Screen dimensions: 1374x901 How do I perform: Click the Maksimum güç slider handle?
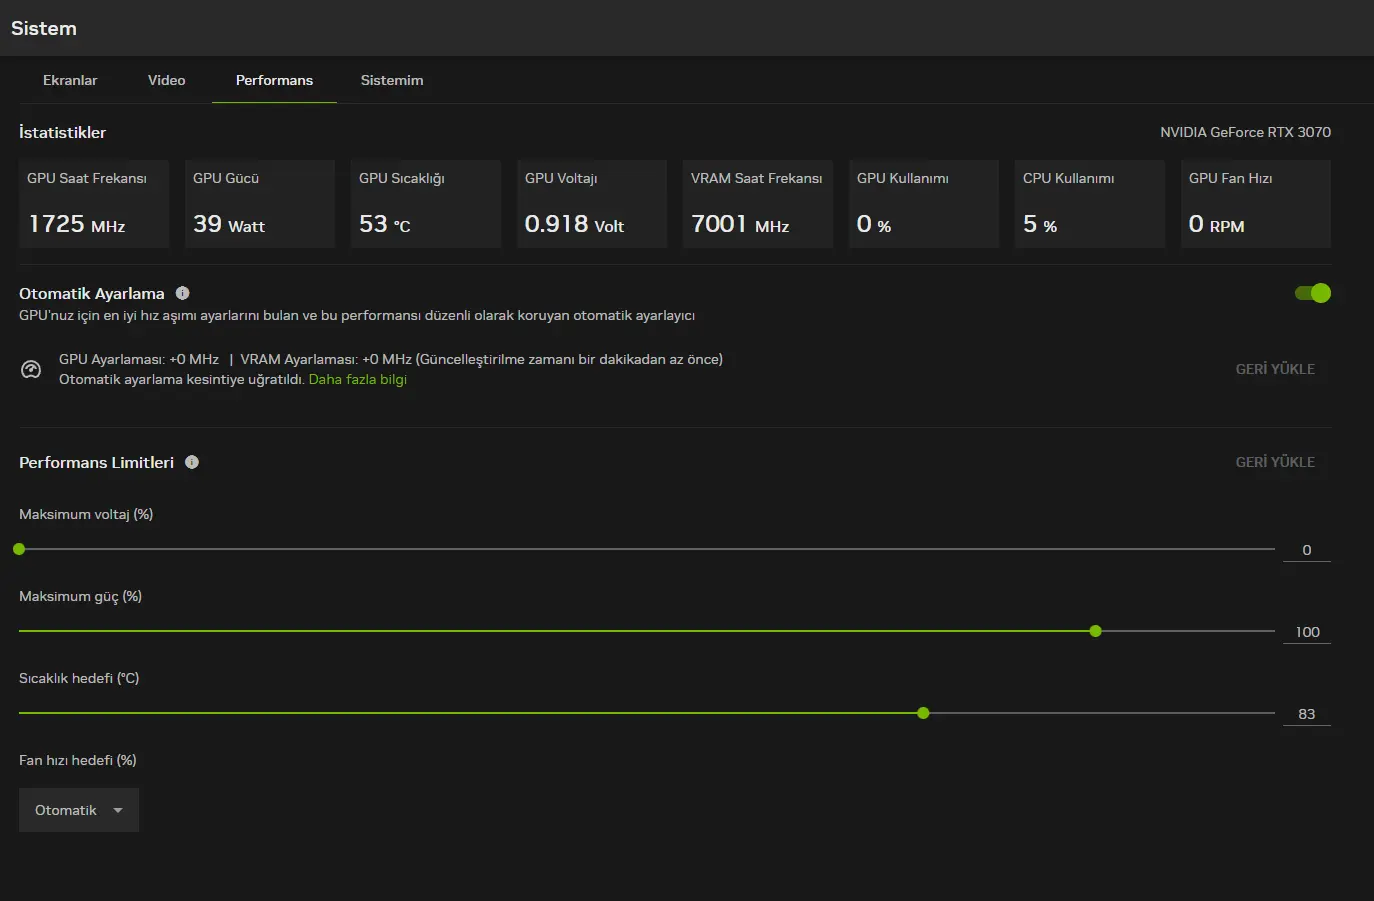1096,631
